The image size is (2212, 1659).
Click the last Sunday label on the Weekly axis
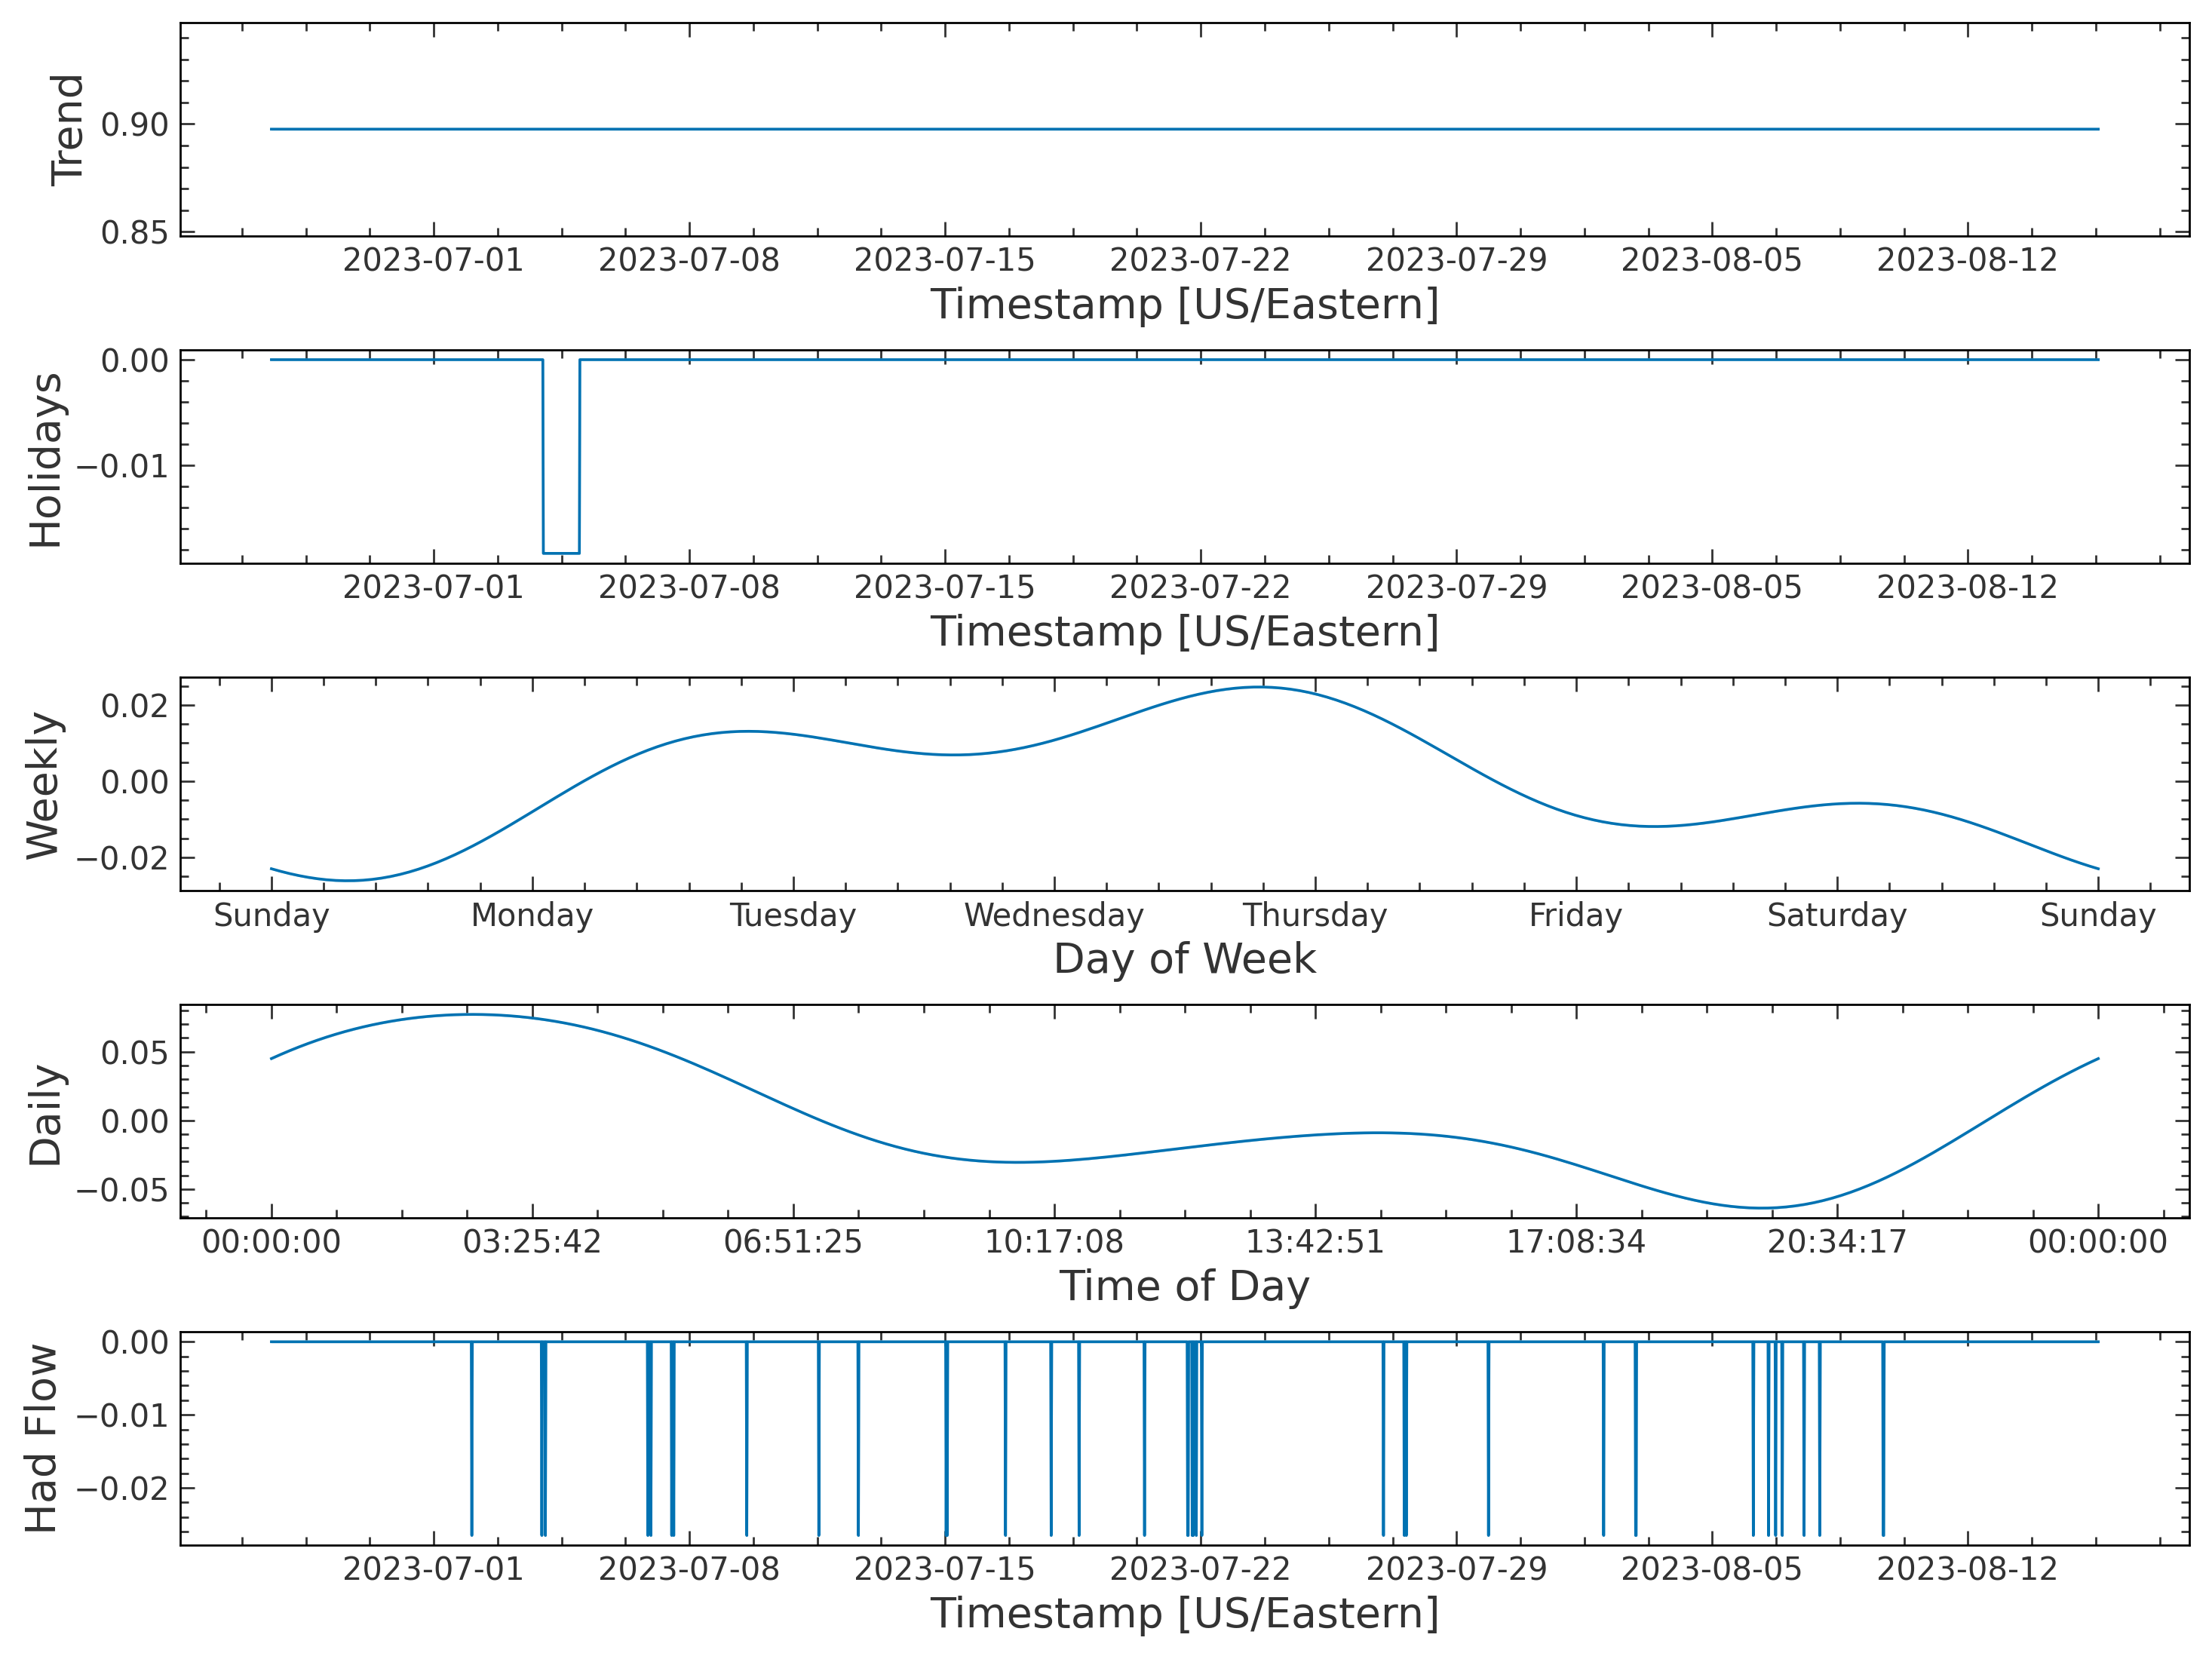coord(2098,916)
